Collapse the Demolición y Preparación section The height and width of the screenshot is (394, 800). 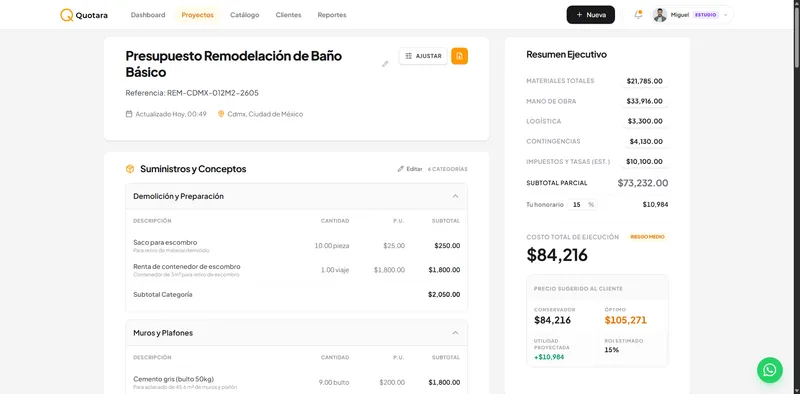click(x=455, y=196)
